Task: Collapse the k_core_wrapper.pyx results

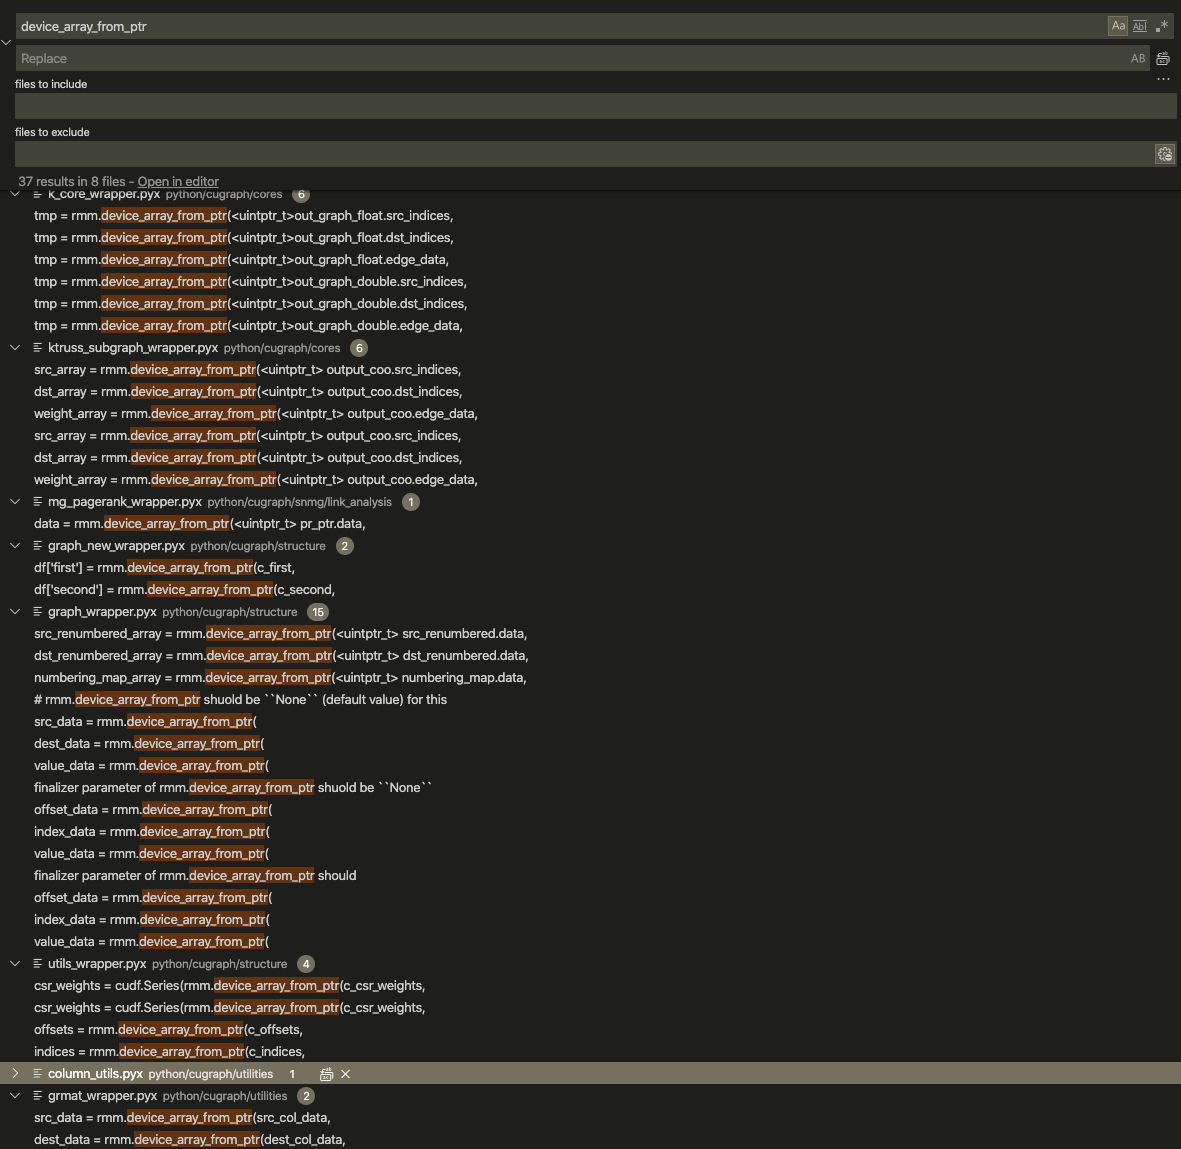Action: pyautogui.click(x=14, y=194)
